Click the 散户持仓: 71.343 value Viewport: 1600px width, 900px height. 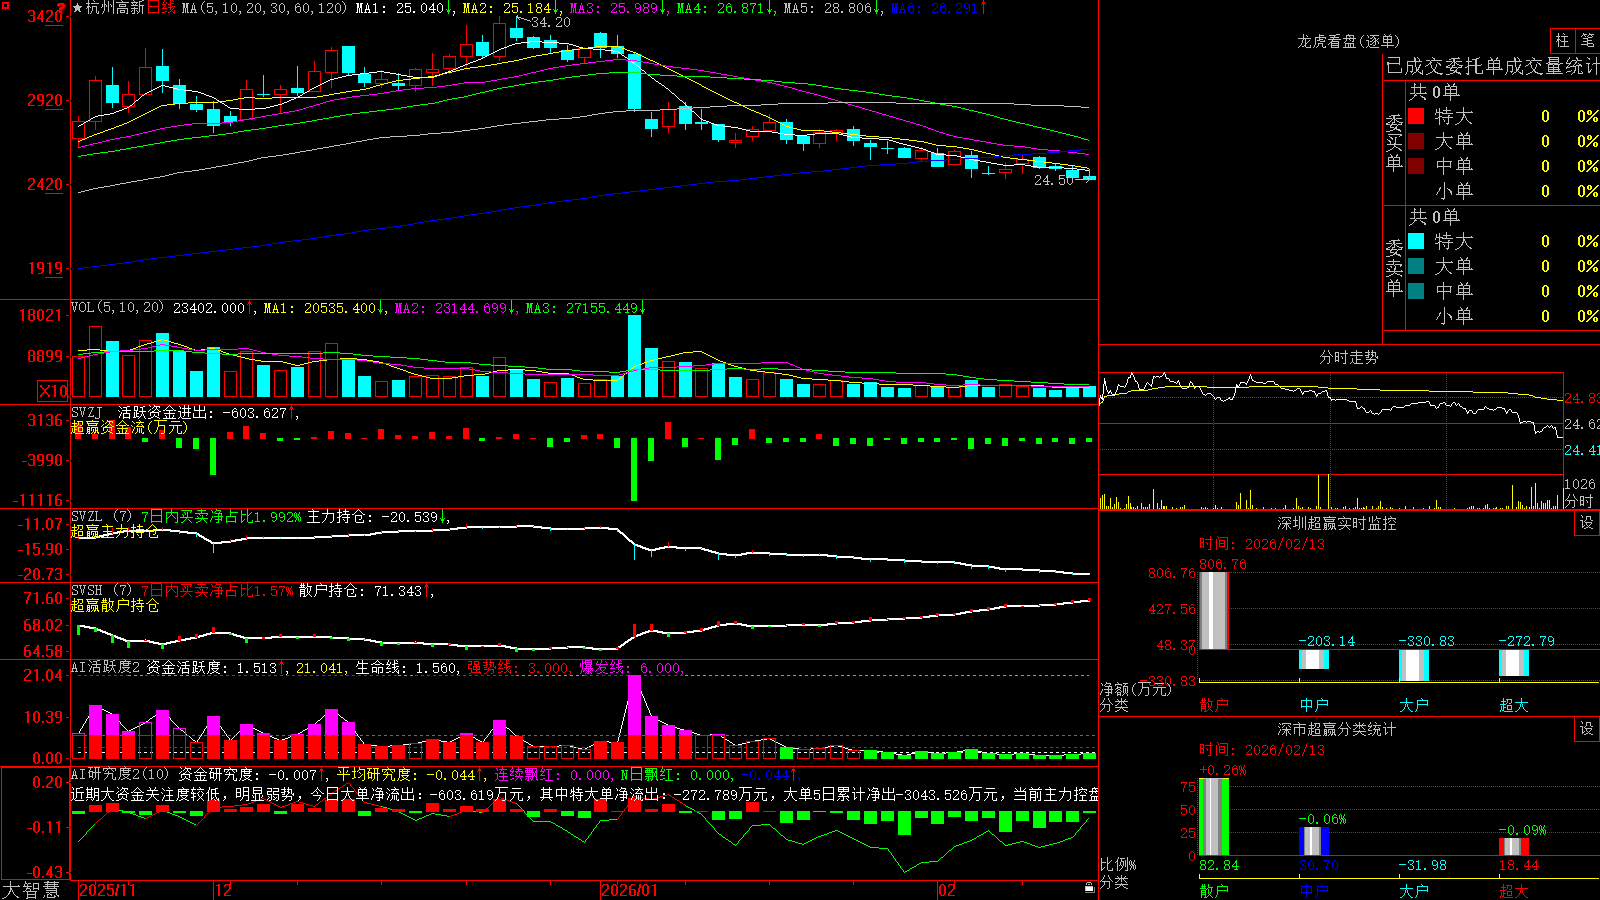coord(360,591)
